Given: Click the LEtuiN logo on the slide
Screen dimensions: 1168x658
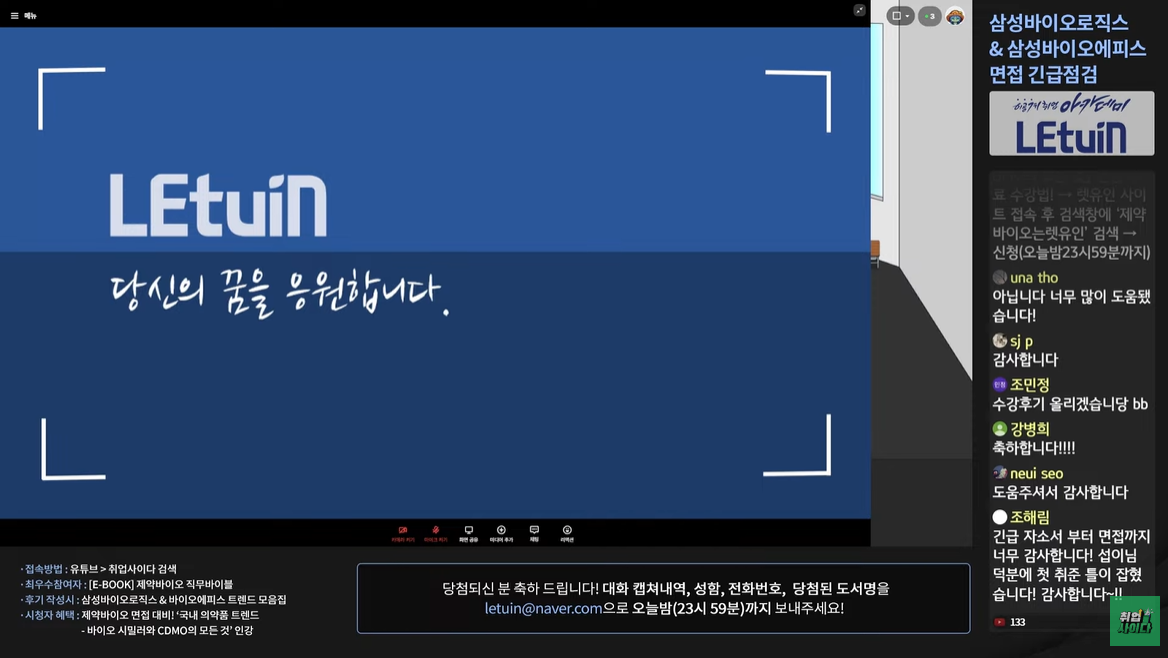Looking at the screenshot, I should point(218,206).
